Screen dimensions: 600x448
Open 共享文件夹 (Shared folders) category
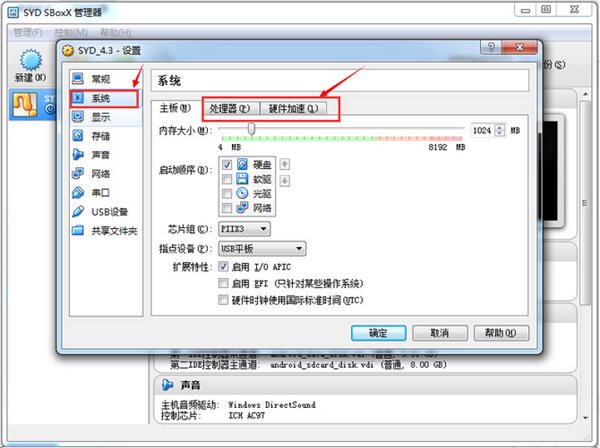105,230
